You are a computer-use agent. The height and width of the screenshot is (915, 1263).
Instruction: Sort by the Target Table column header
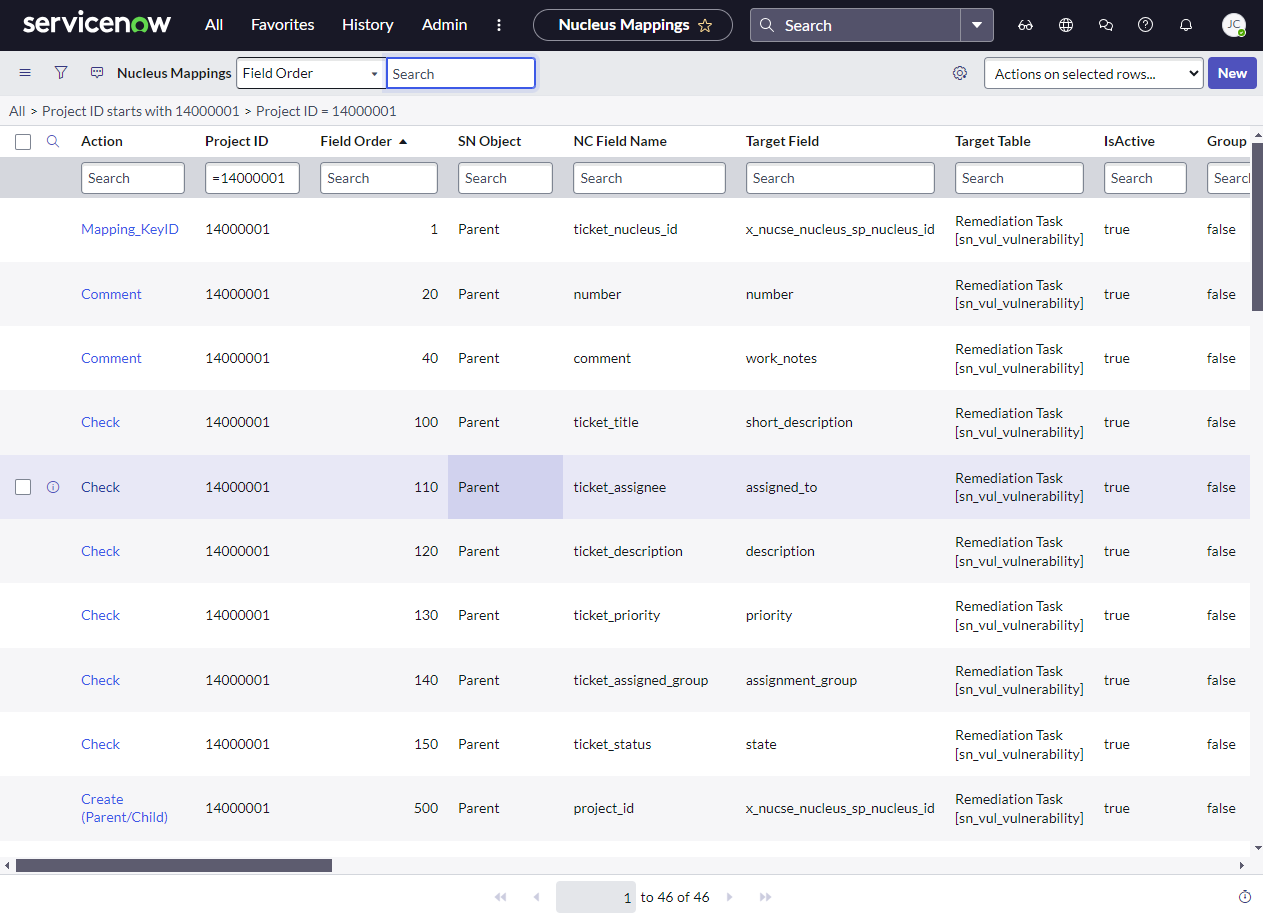pos(993,141)
